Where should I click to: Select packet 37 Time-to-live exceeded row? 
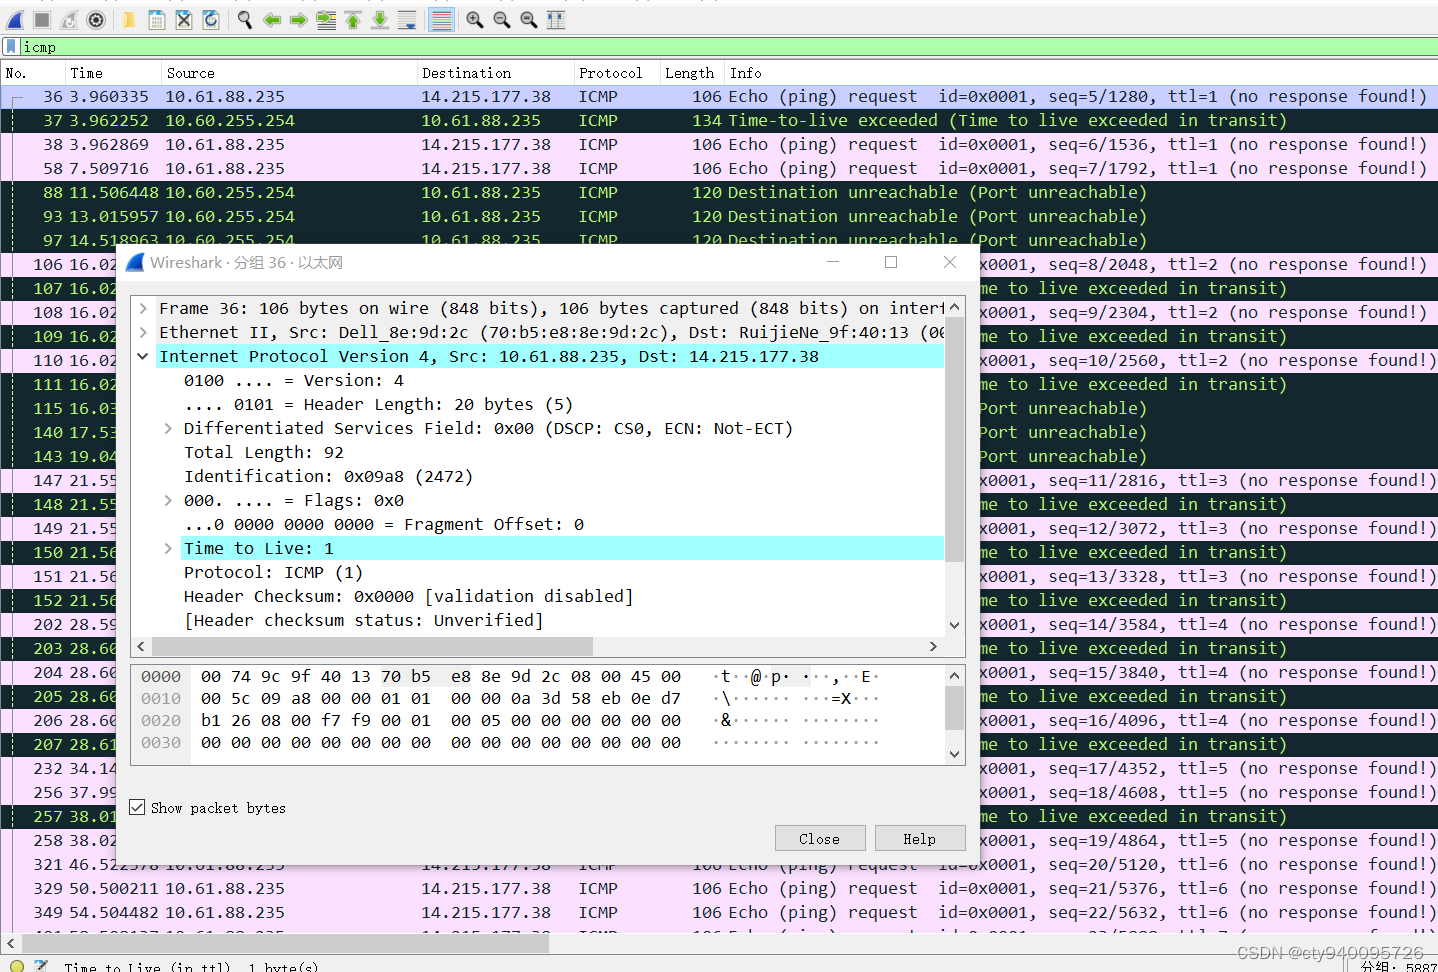click(x=719, y=120)
